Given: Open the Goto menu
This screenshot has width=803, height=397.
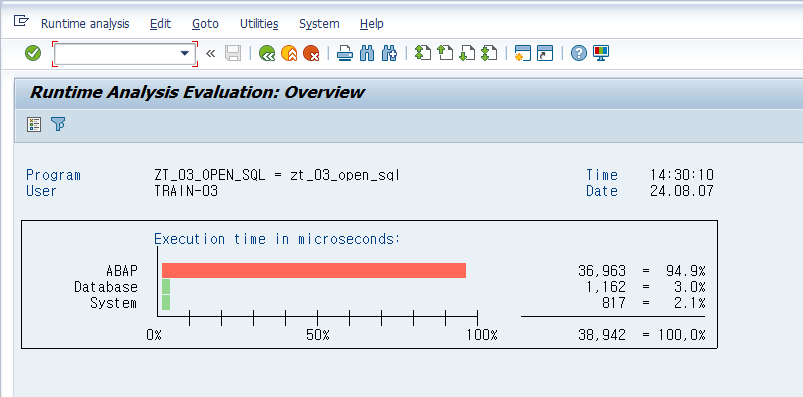Looking at the screenshot, I should point(205,24).
